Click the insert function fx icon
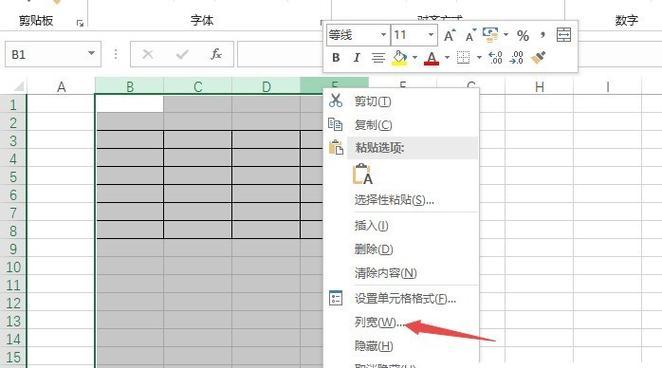 click(216, 54)
